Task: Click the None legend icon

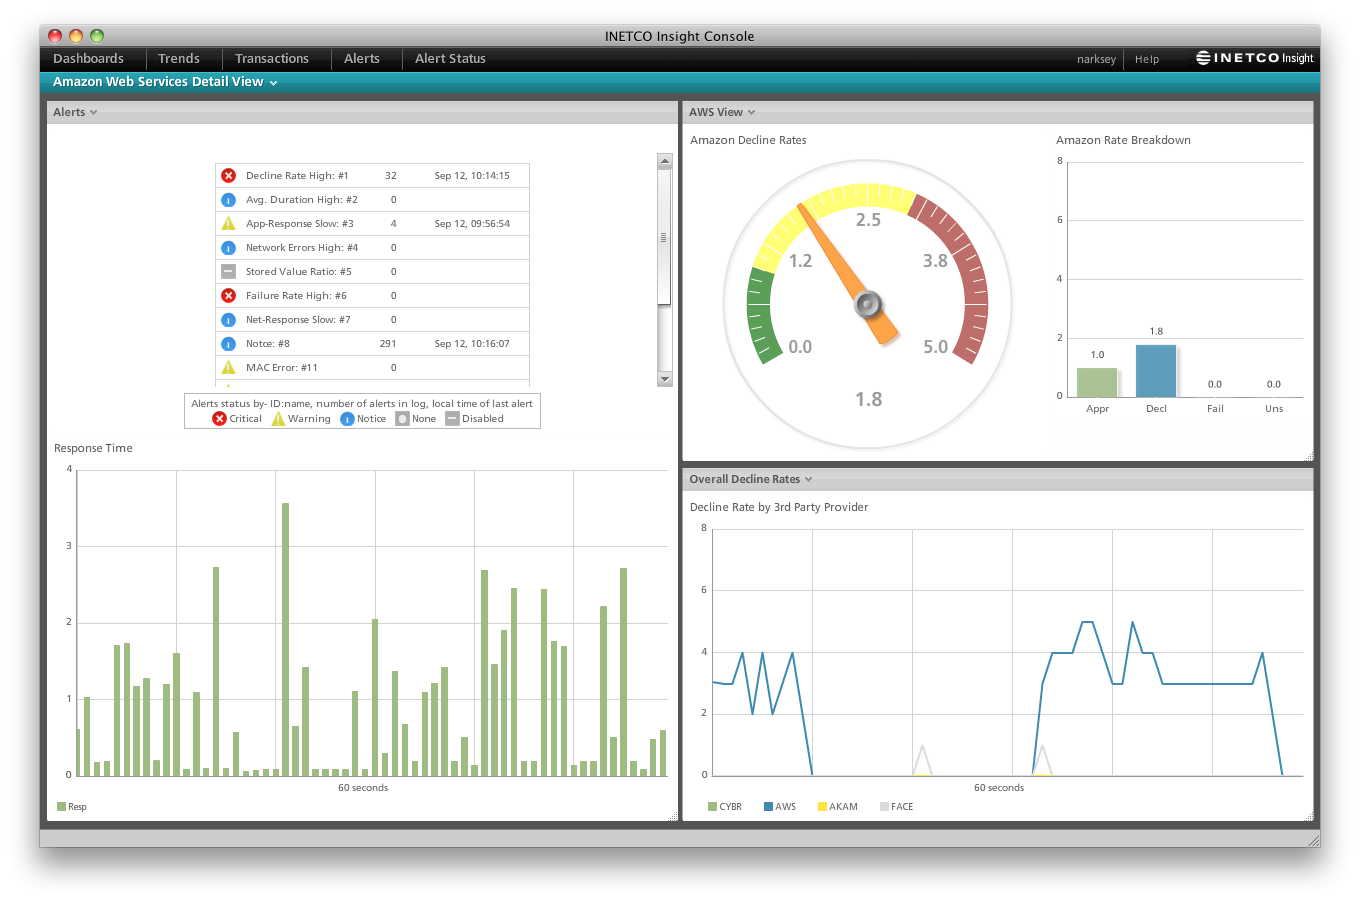Action: click(x=402, y=419)
